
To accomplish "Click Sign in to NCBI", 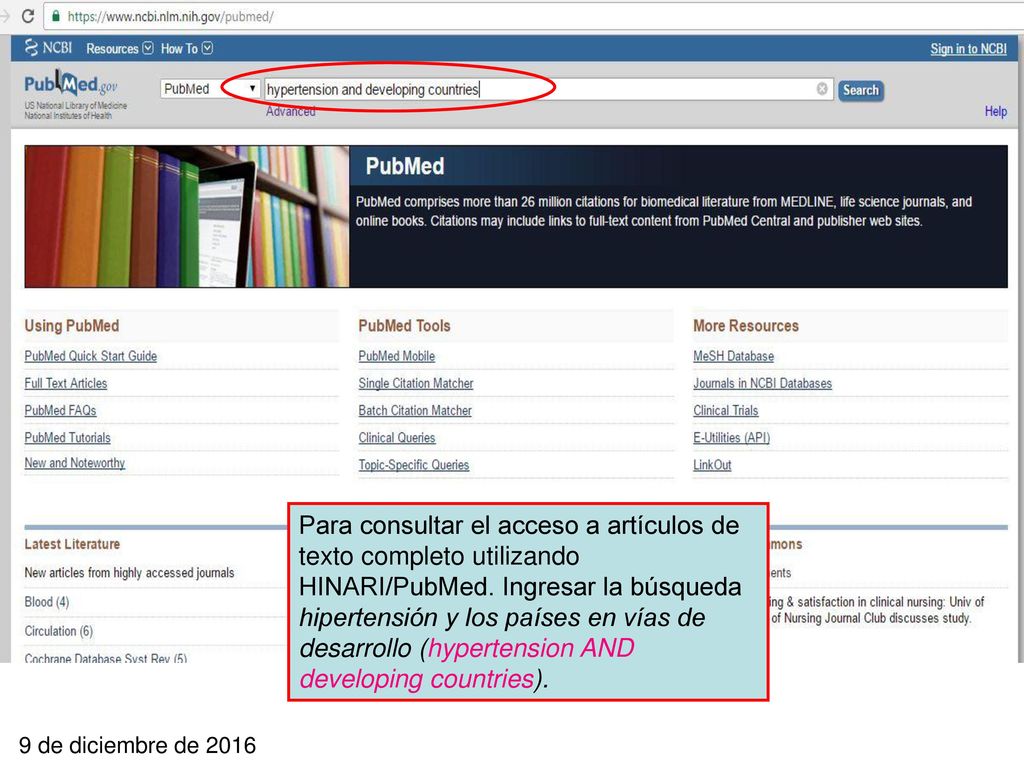I will click(x=968, y=49).
